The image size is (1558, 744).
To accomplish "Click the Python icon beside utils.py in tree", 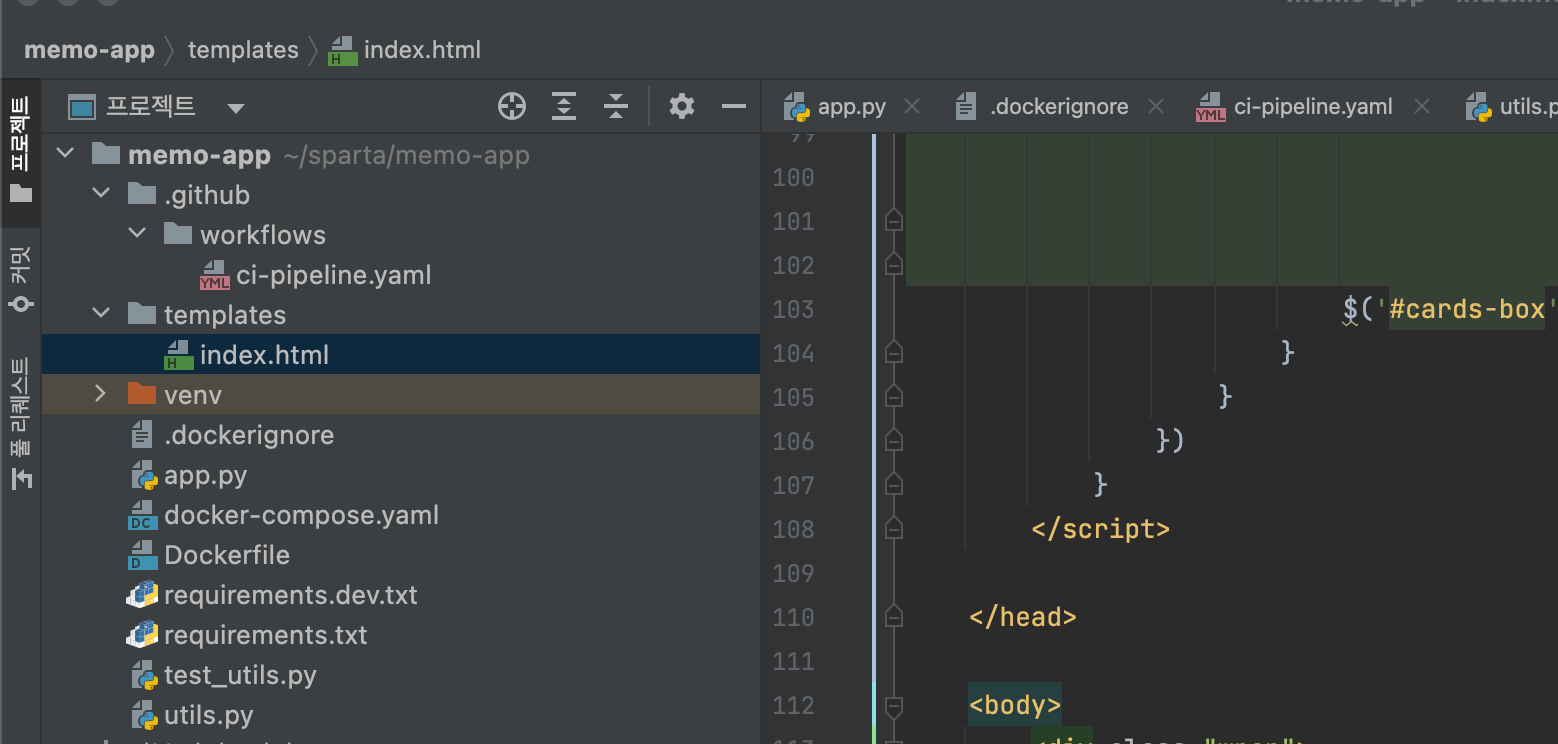I will click(x=145, y=715).
